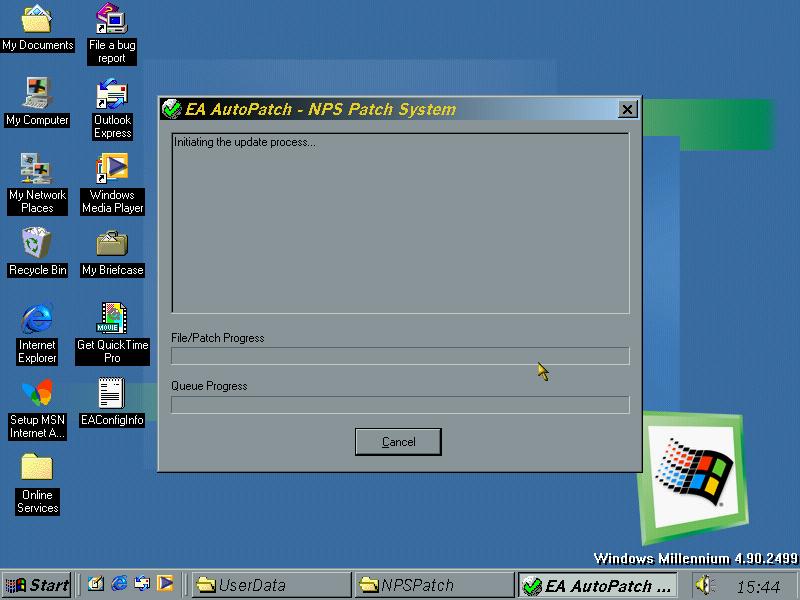Select the Outlook Express desktop shortcut

click(112, 95)
